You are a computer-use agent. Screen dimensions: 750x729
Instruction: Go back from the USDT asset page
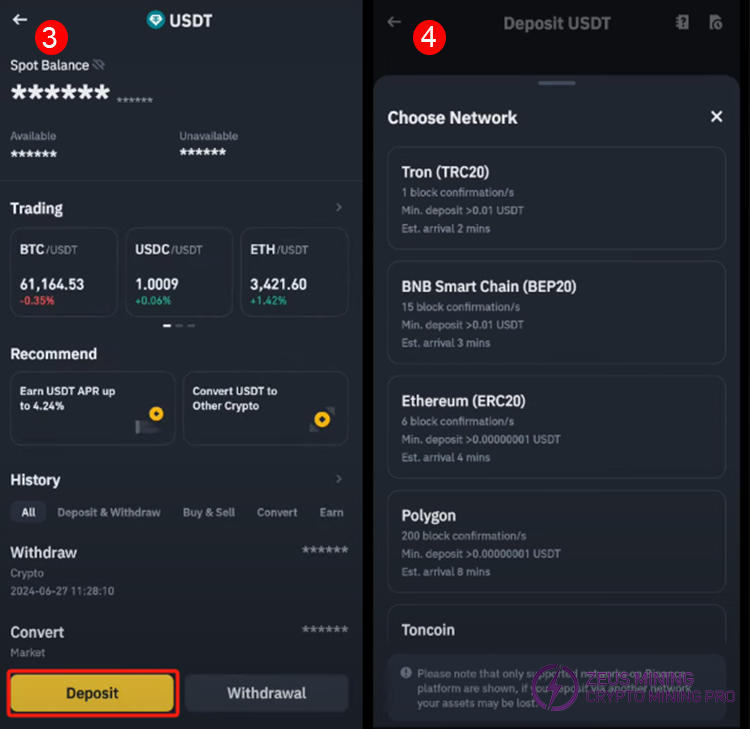20,20
